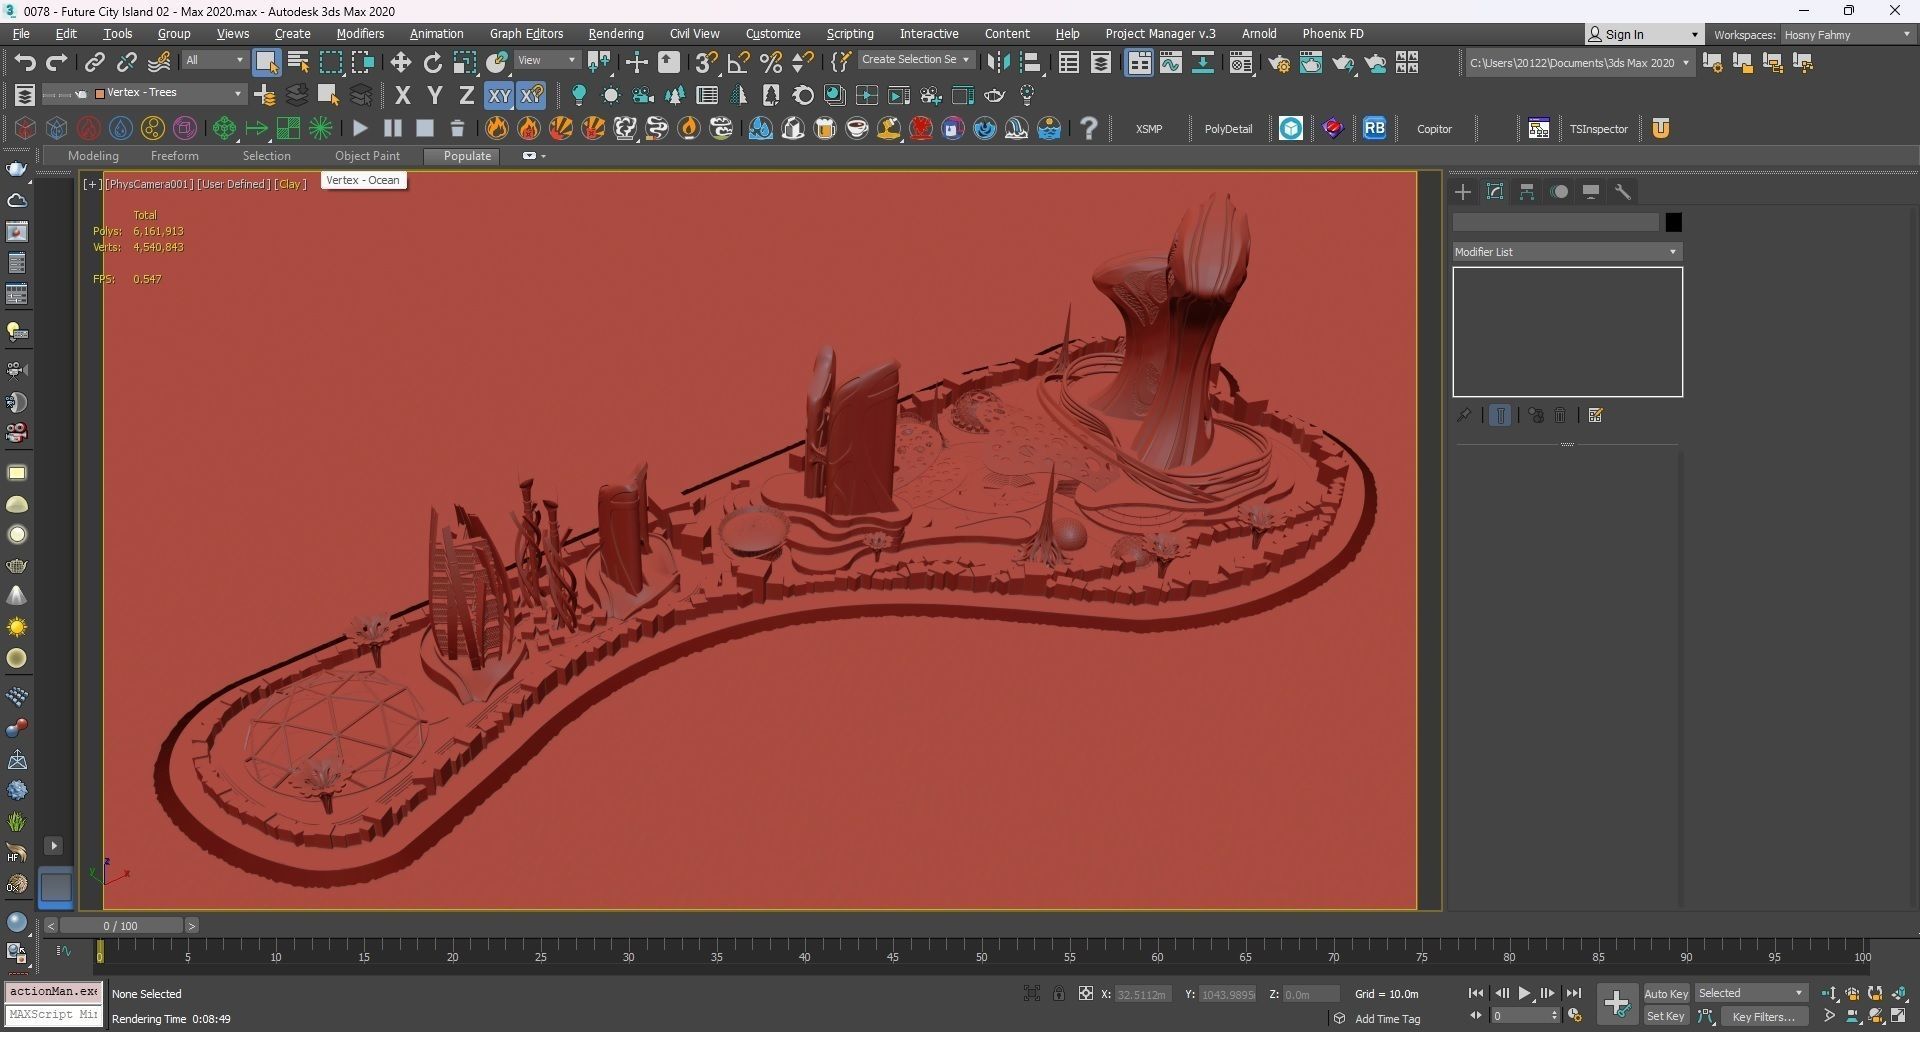The width and height of the screenshot is (1920, 1040).
Task: Open the Selected key filter dropdown
Action: (1751, 993)
